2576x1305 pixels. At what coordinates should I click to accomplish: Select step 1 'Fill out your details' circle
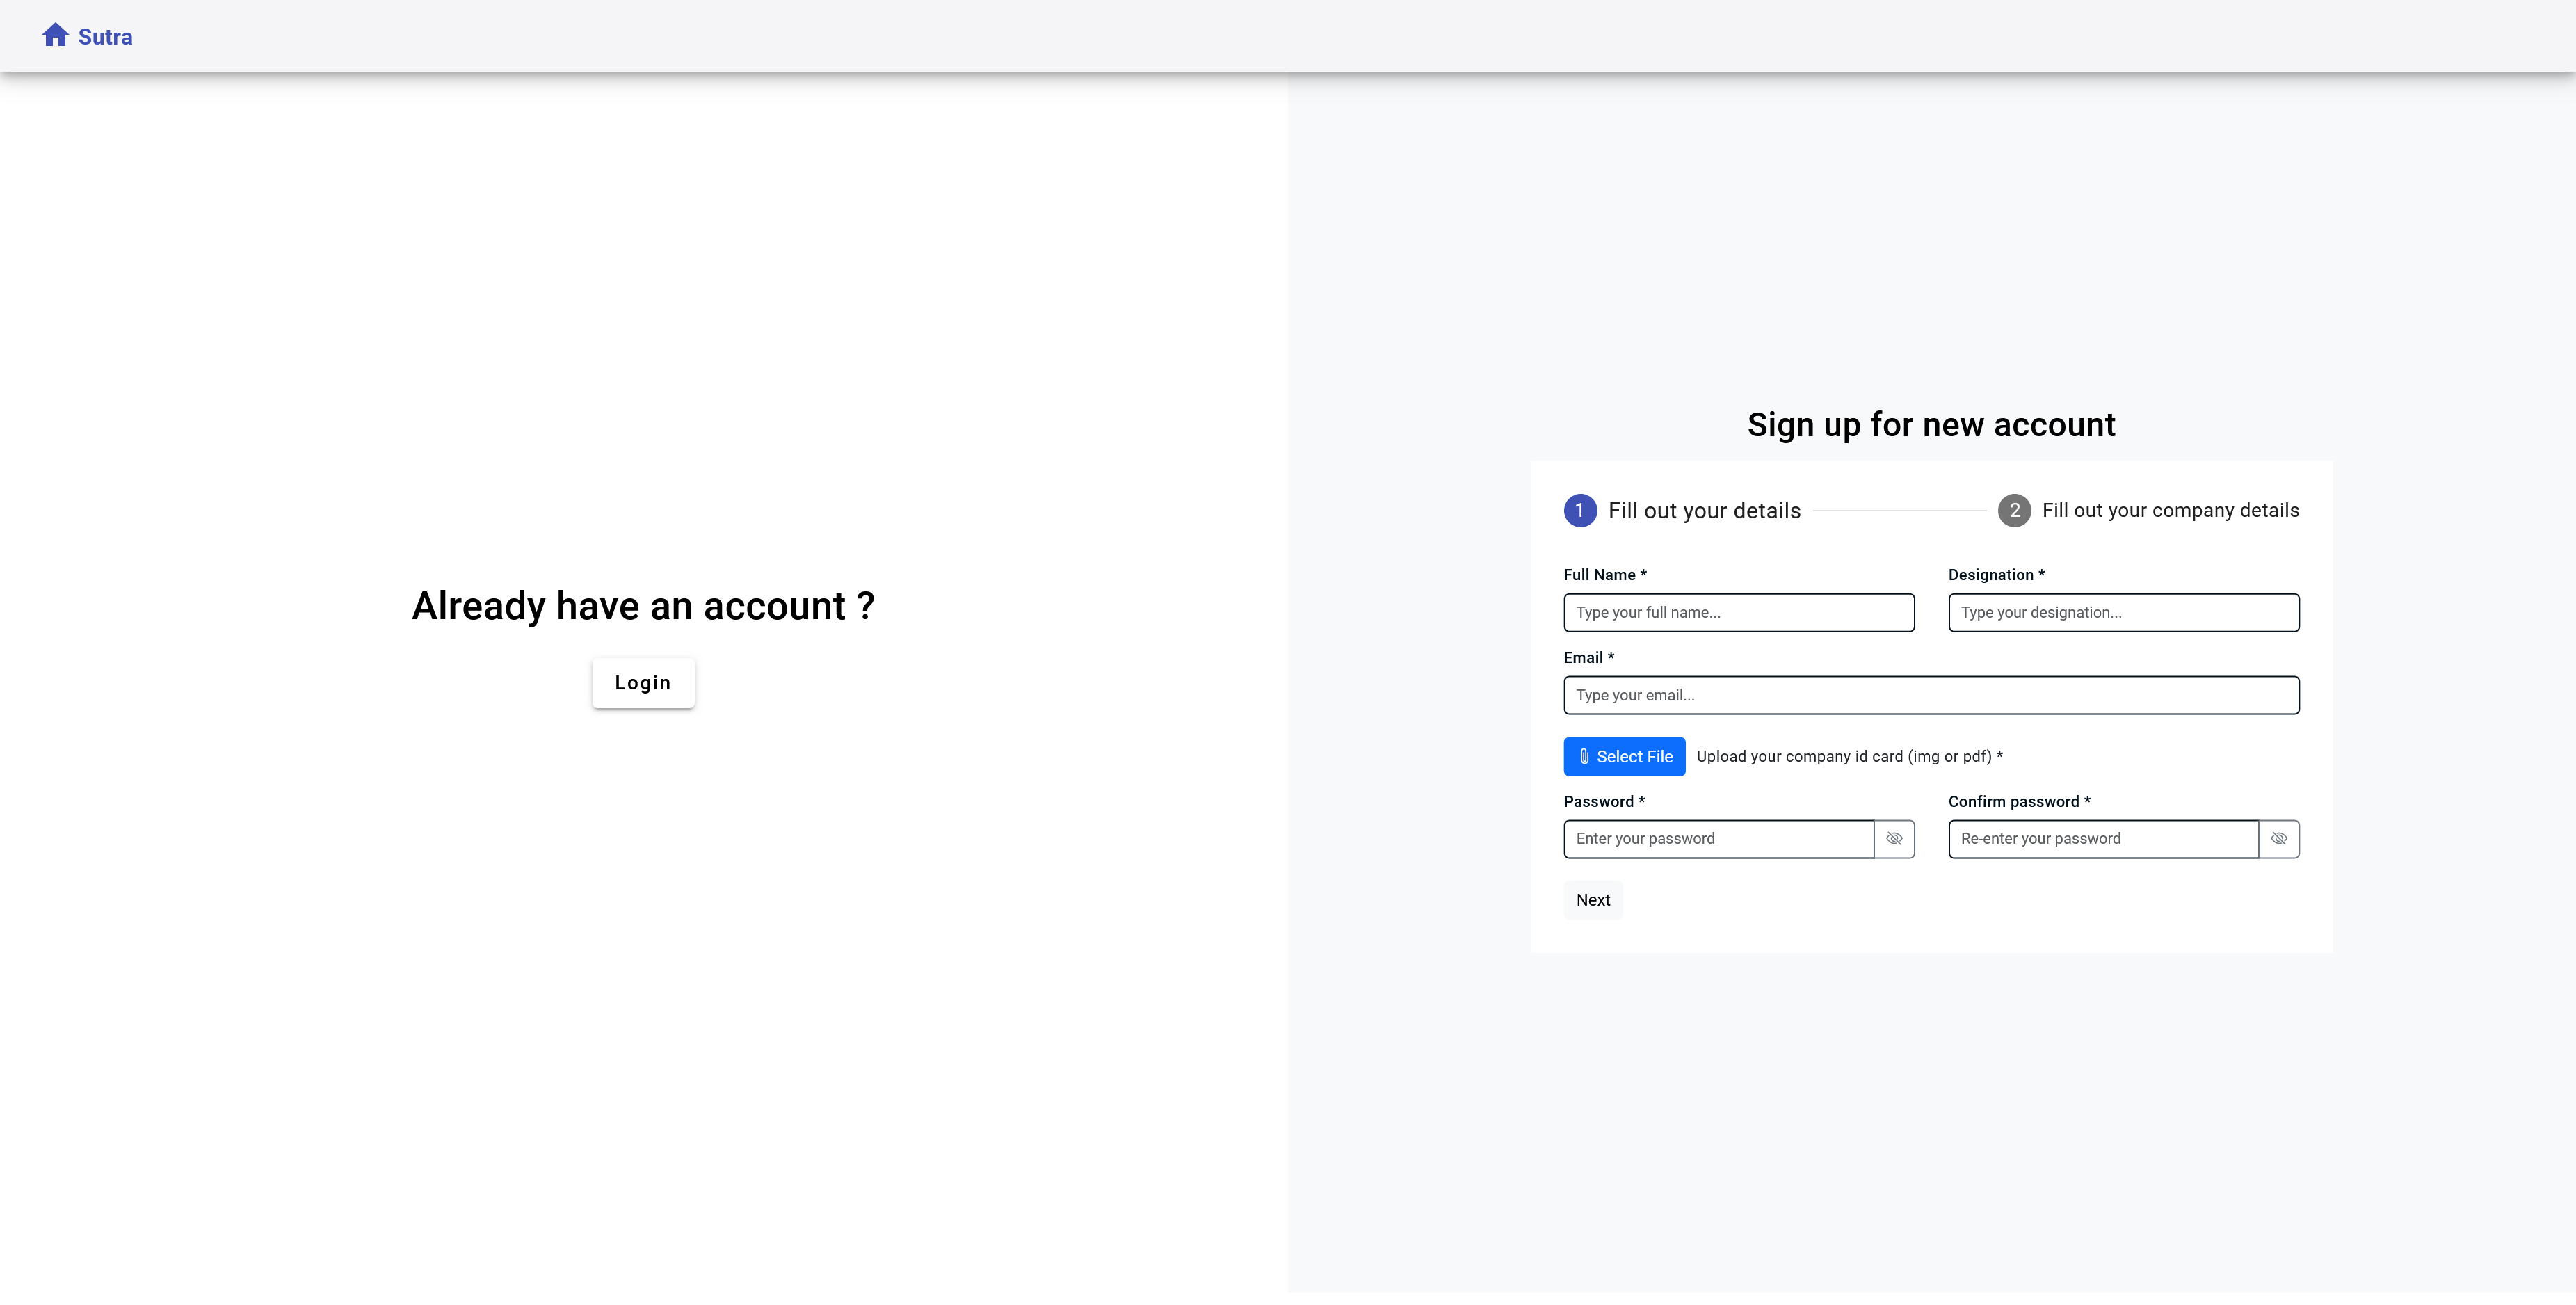(x=1580, y=510)
